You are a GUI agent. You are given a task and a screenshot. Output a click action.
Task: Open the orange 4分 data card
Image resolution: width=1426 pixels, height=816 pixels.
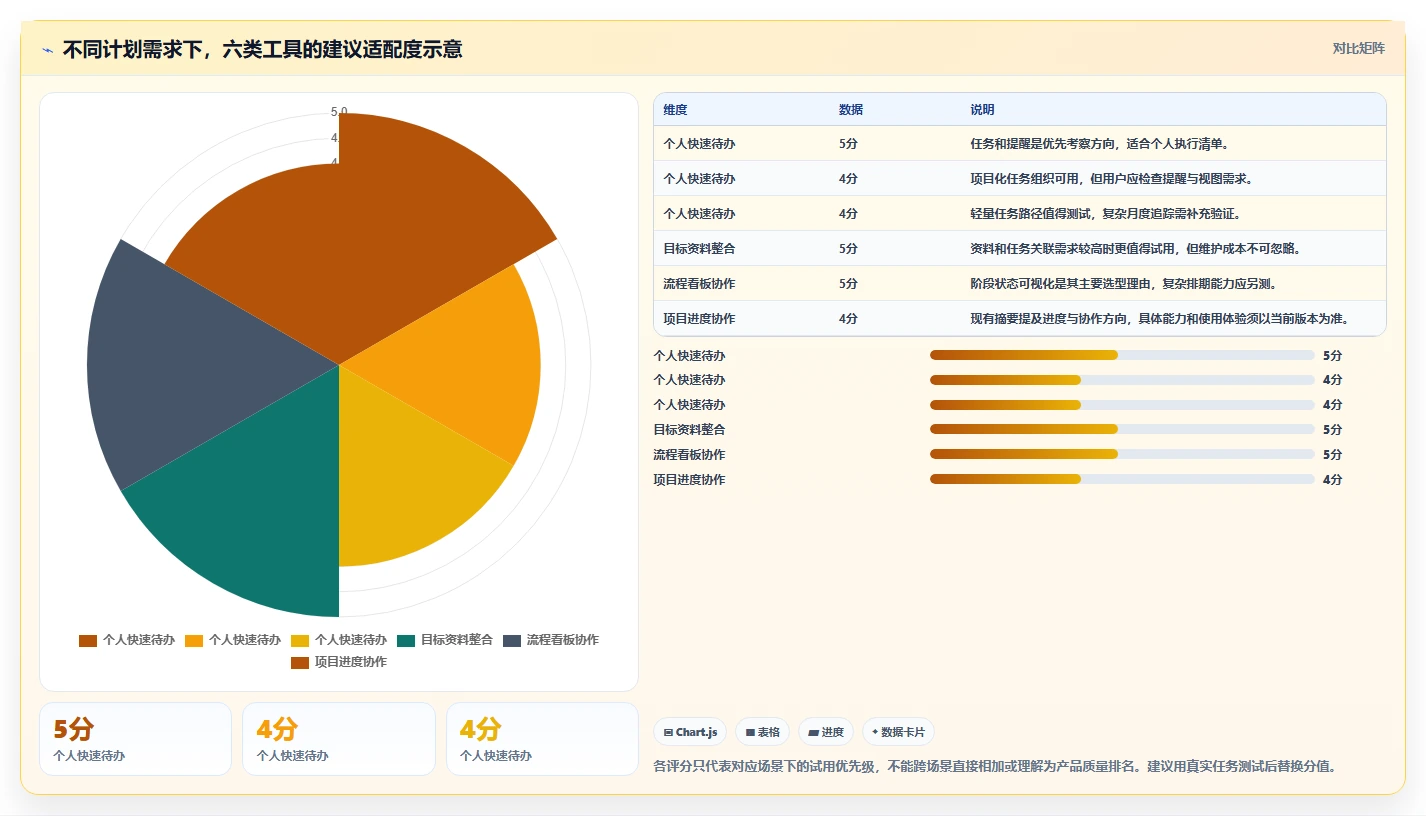(x=339, y=739)
